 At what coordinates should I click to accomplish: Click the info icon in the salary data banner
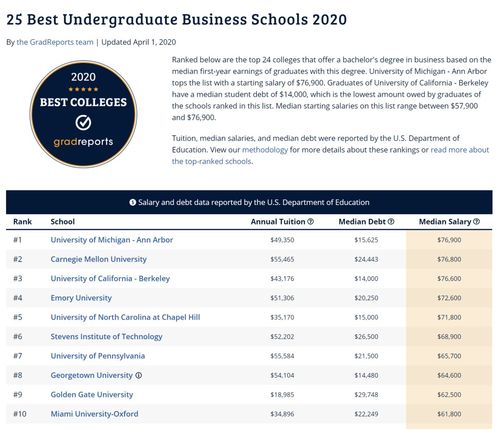(x=132, y=202)
